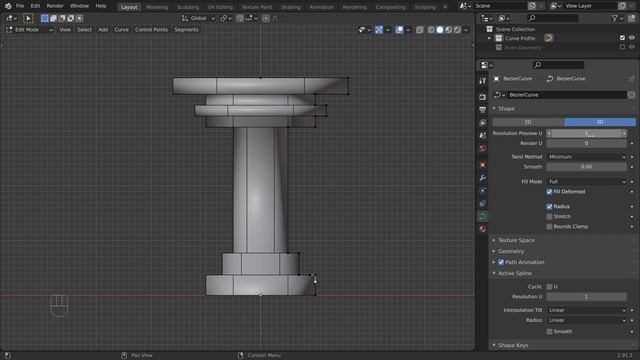Switch to the Modeling workspace tab

[x=157, y=7]
